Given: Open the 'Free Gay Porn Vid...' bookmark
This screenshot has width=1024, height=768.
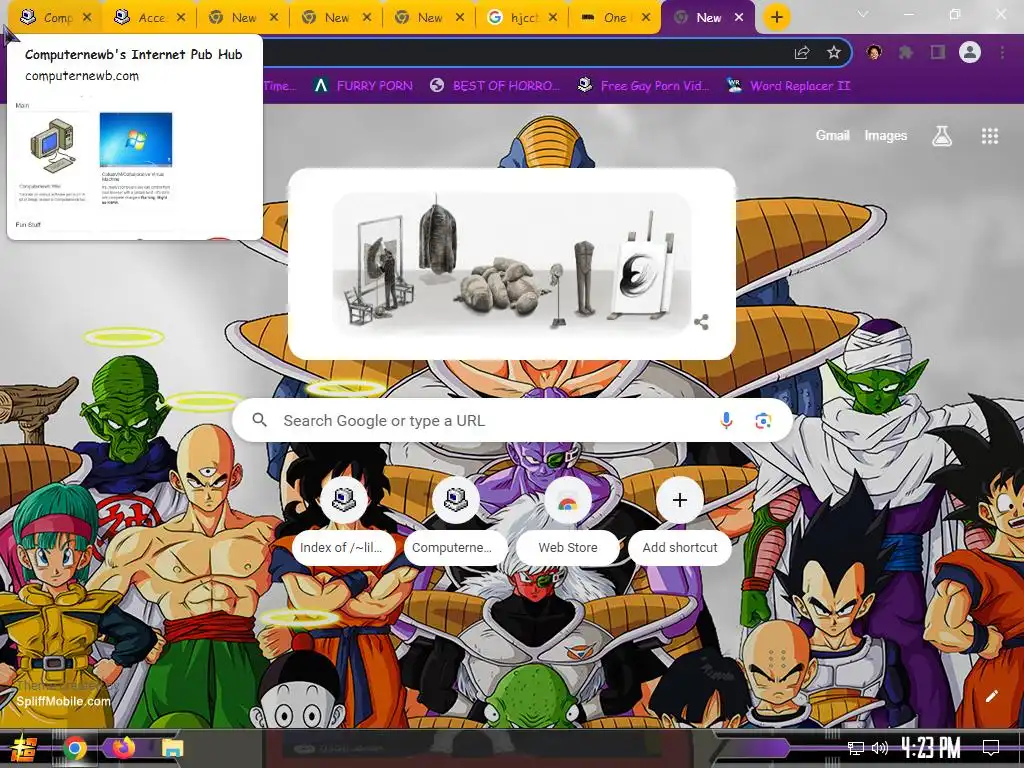Looking at the screenshot, I should pos(643,86).
